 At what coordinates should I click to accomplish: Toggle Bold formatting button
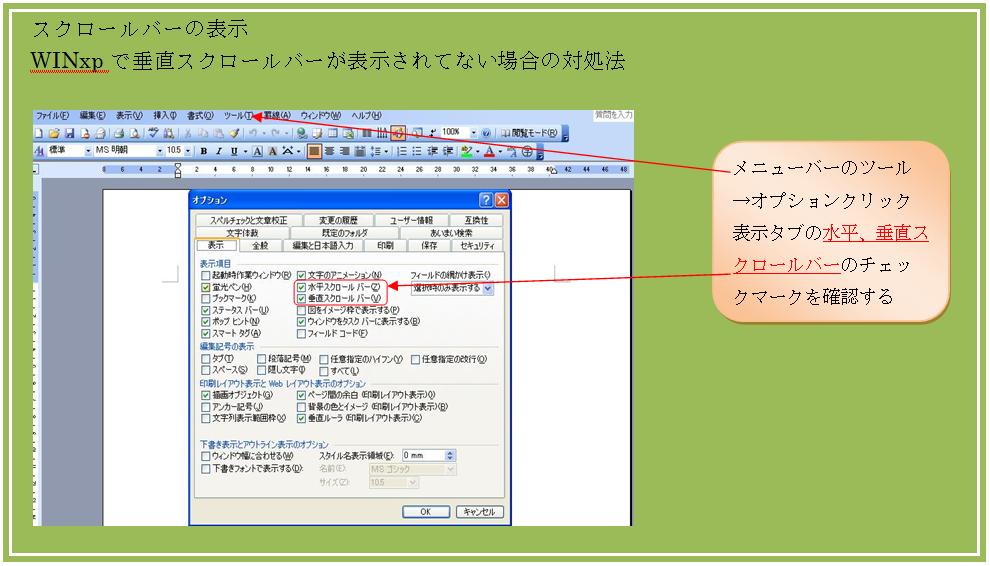tap(203, 151)
